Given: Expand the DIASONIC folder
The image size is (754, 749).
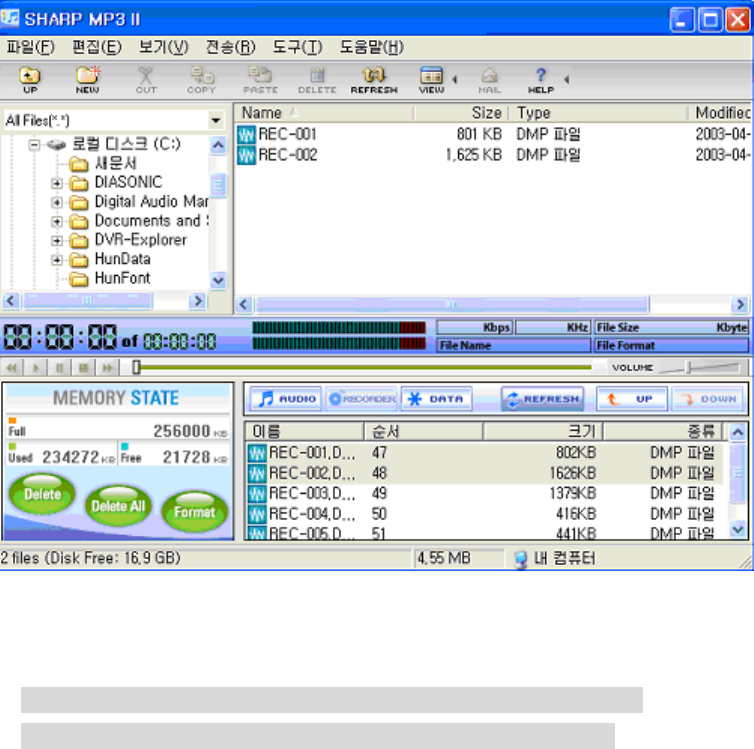Looking at the screenshot, I should tap(57, 183).
